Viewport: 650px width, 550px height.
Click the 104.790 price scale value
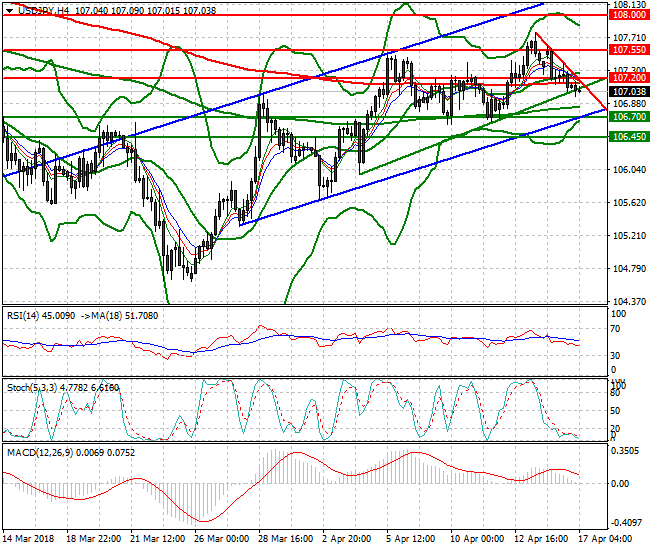tap(629, 269)
